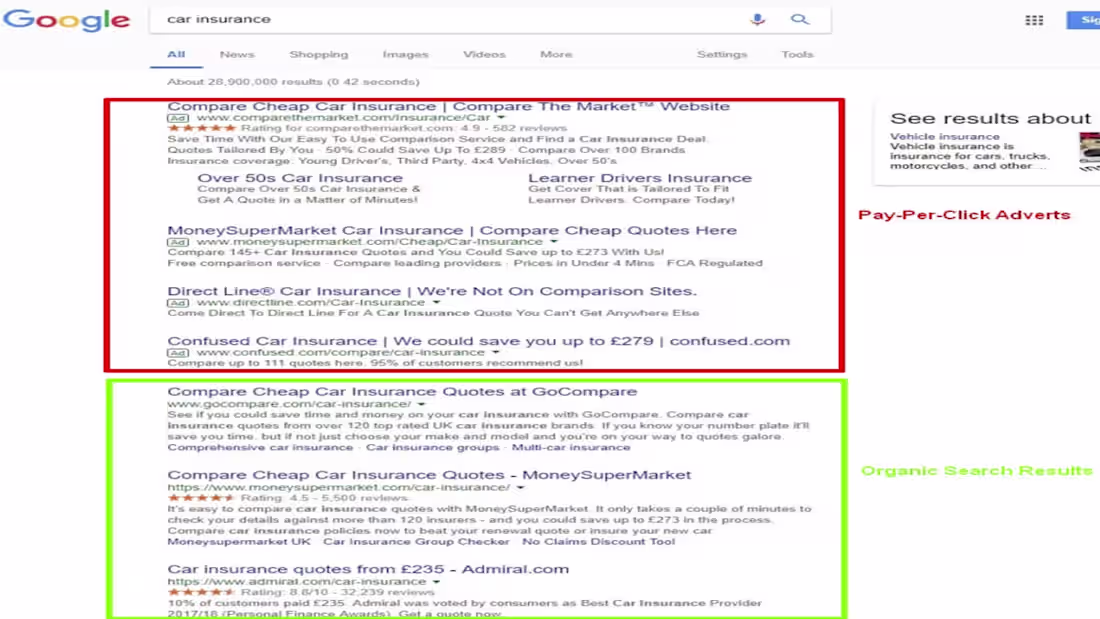This screenshot has width=1100, height=619.
Task: Open Moneysupermarket UK sublink
Action: pos(239,542)
